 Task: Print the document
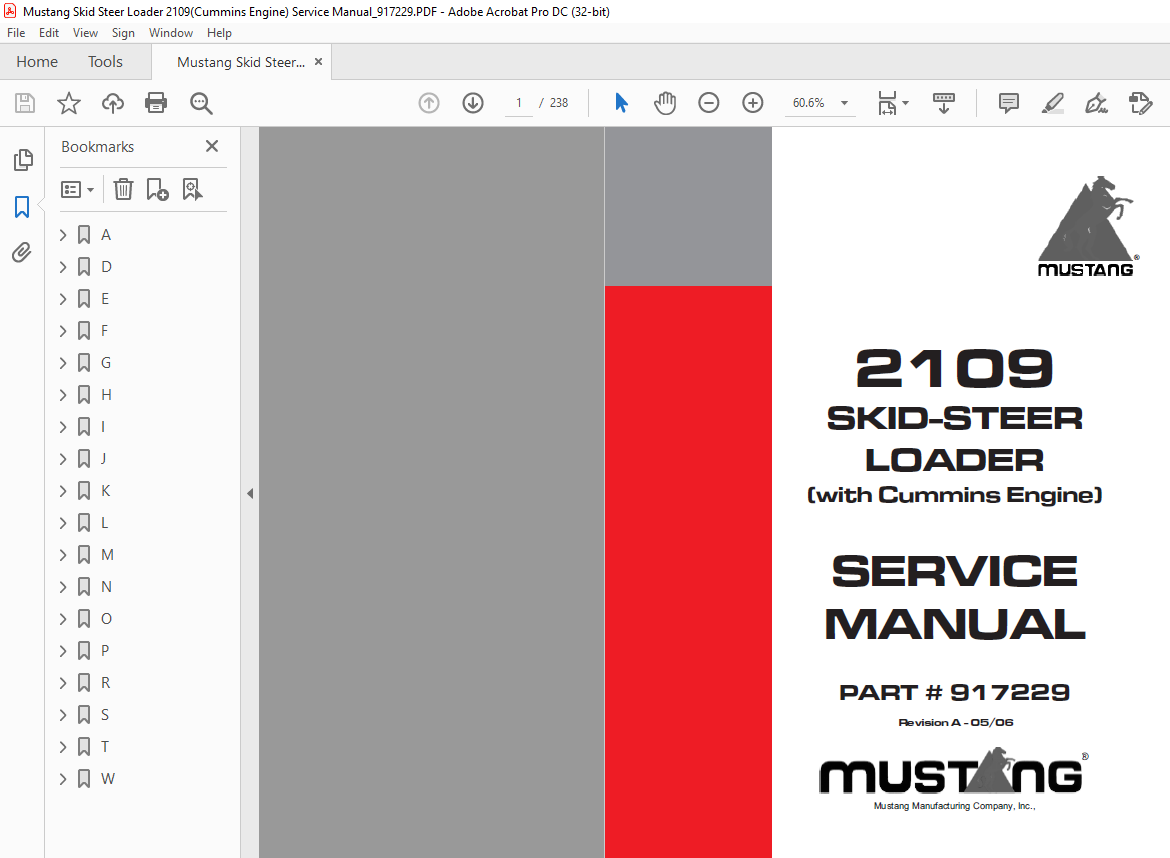[x=156, y=103]
